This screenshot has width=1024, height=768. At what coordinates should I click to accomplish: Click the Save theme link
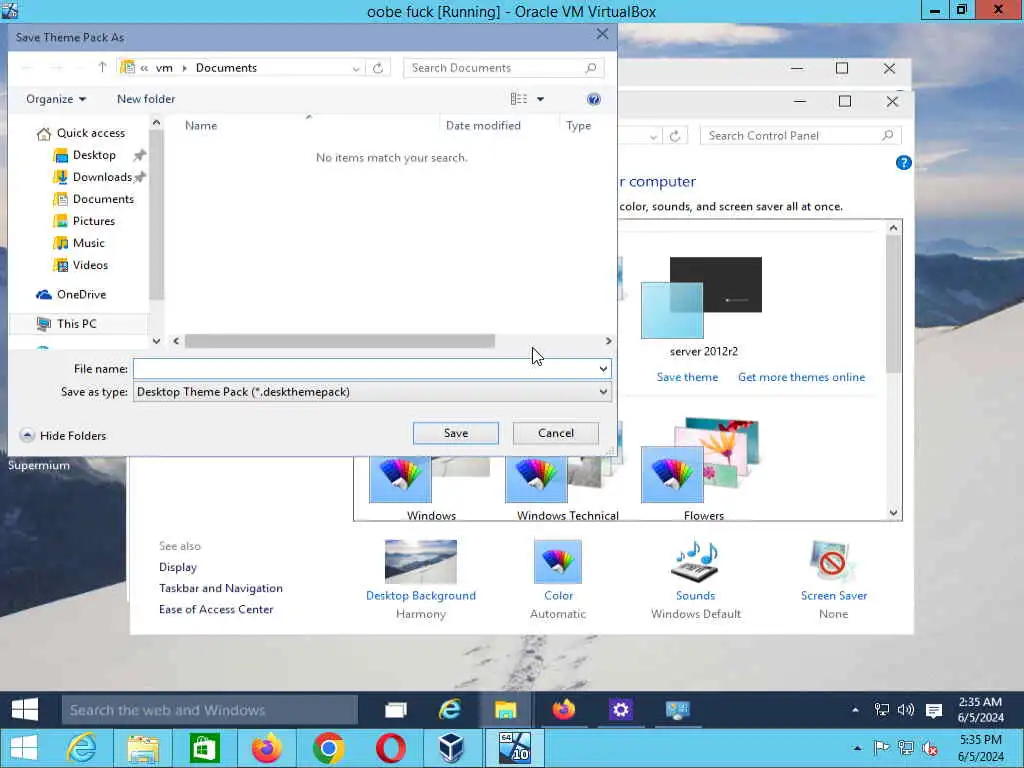click(x=687, y=377)
